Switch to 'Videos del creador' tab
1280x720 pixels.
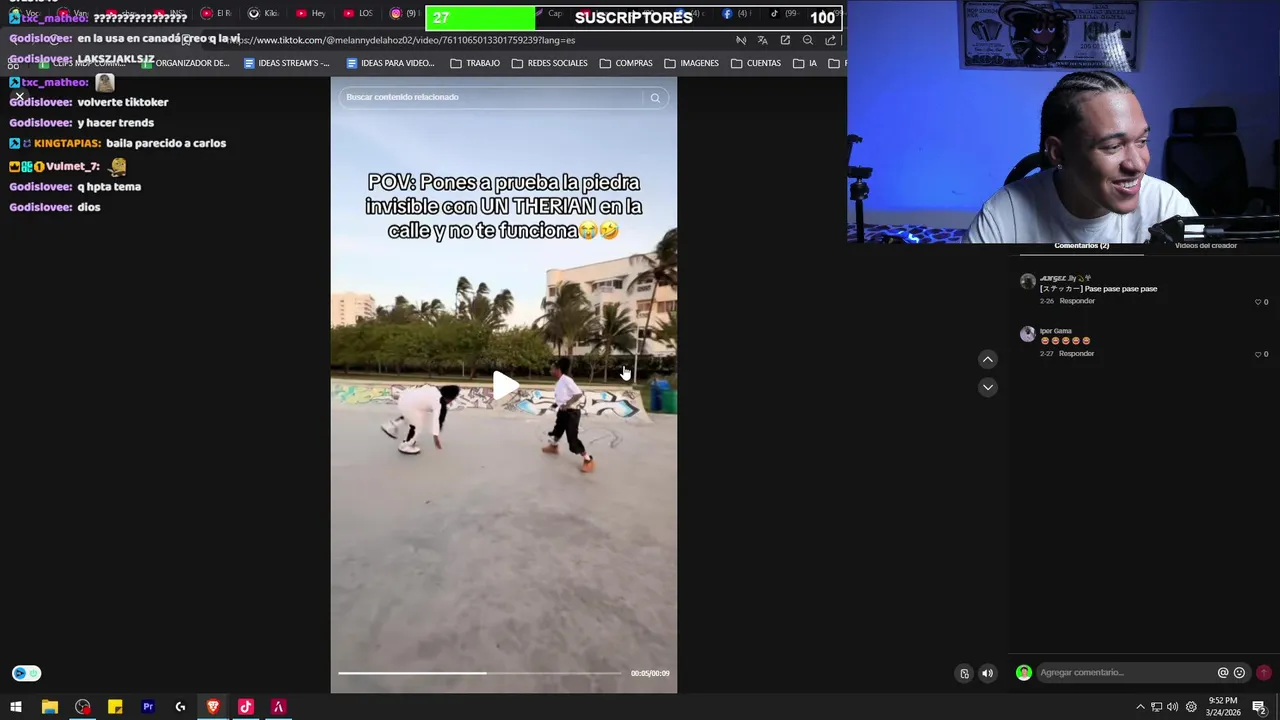pyautogui.click(x=1205, y=245)
